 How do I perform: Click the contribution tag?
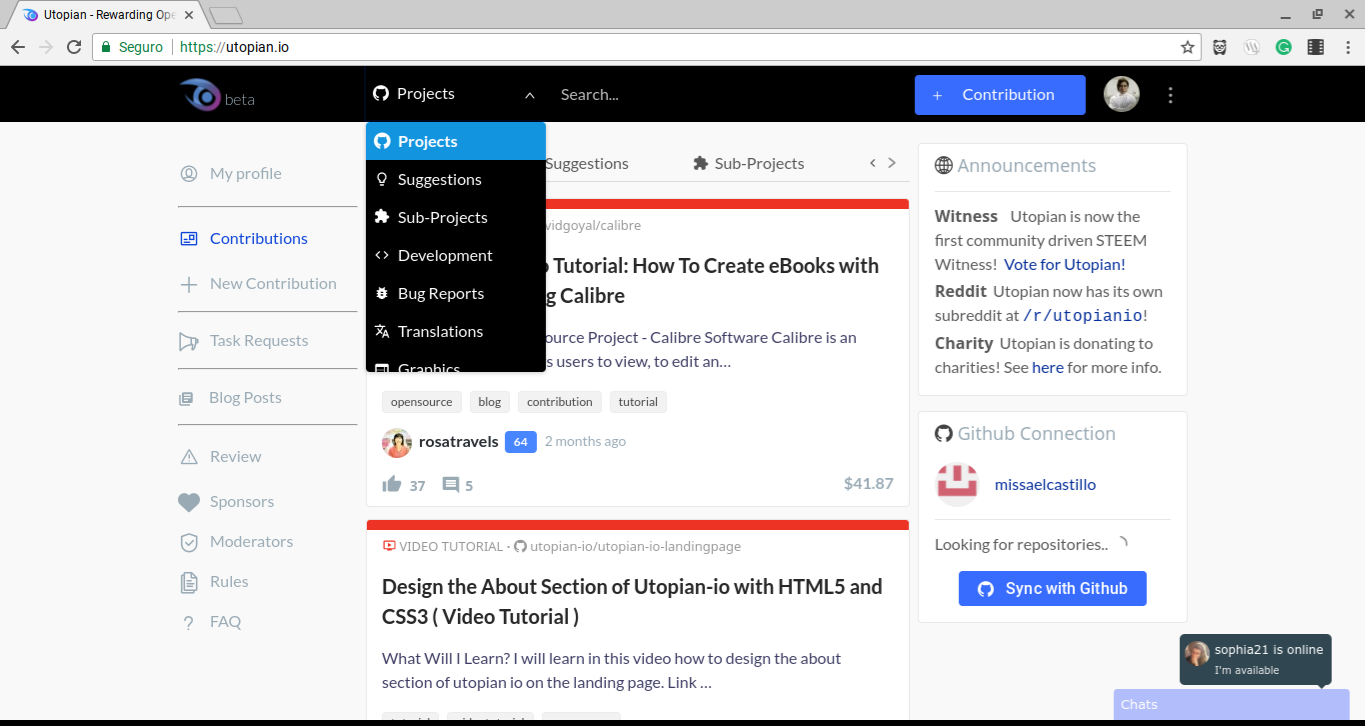(560, 402)
